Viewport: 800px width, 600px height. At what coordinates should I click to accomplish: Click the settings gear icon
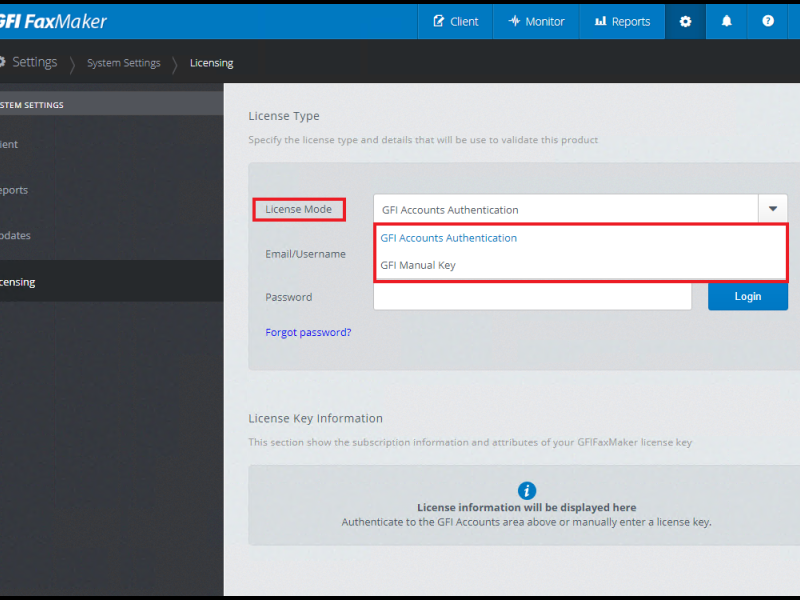coord(685,21)
